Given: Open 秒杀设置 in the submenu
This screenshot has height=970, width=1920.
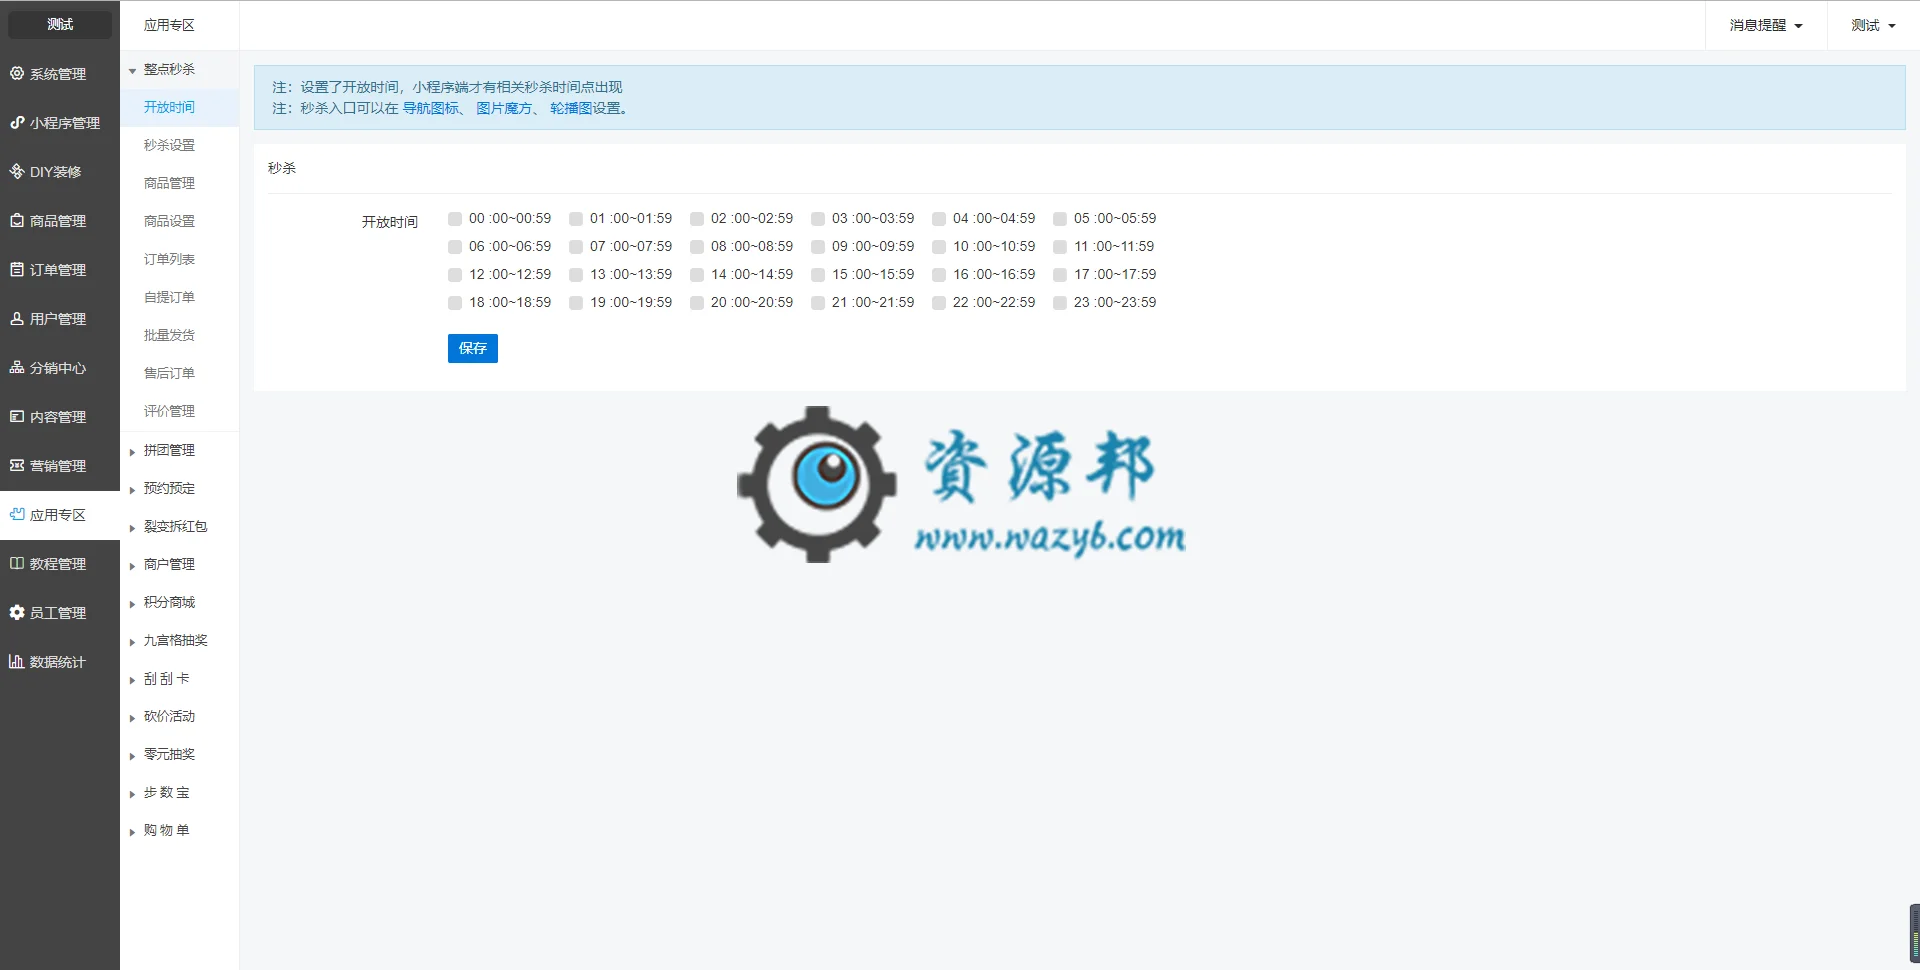Looking at the screenshot, I should coord(169,145).
